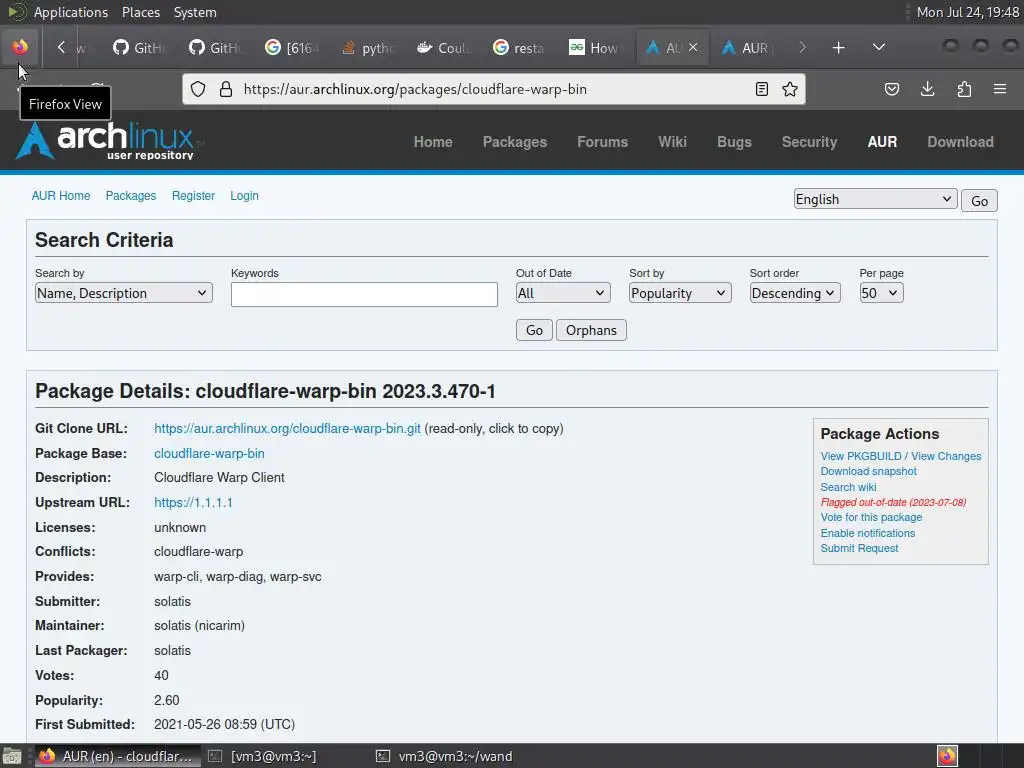List all tabs dropdown arrow
1024x768 pixels.
click(x=879, y=47)
